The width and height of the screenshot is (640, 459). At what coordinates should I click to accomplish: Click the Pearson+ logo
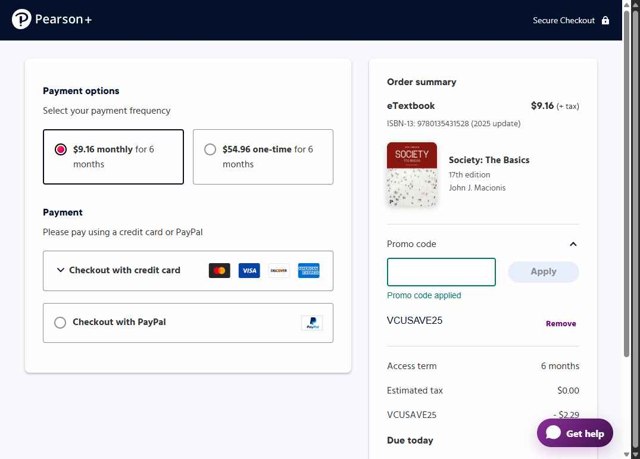52,19
